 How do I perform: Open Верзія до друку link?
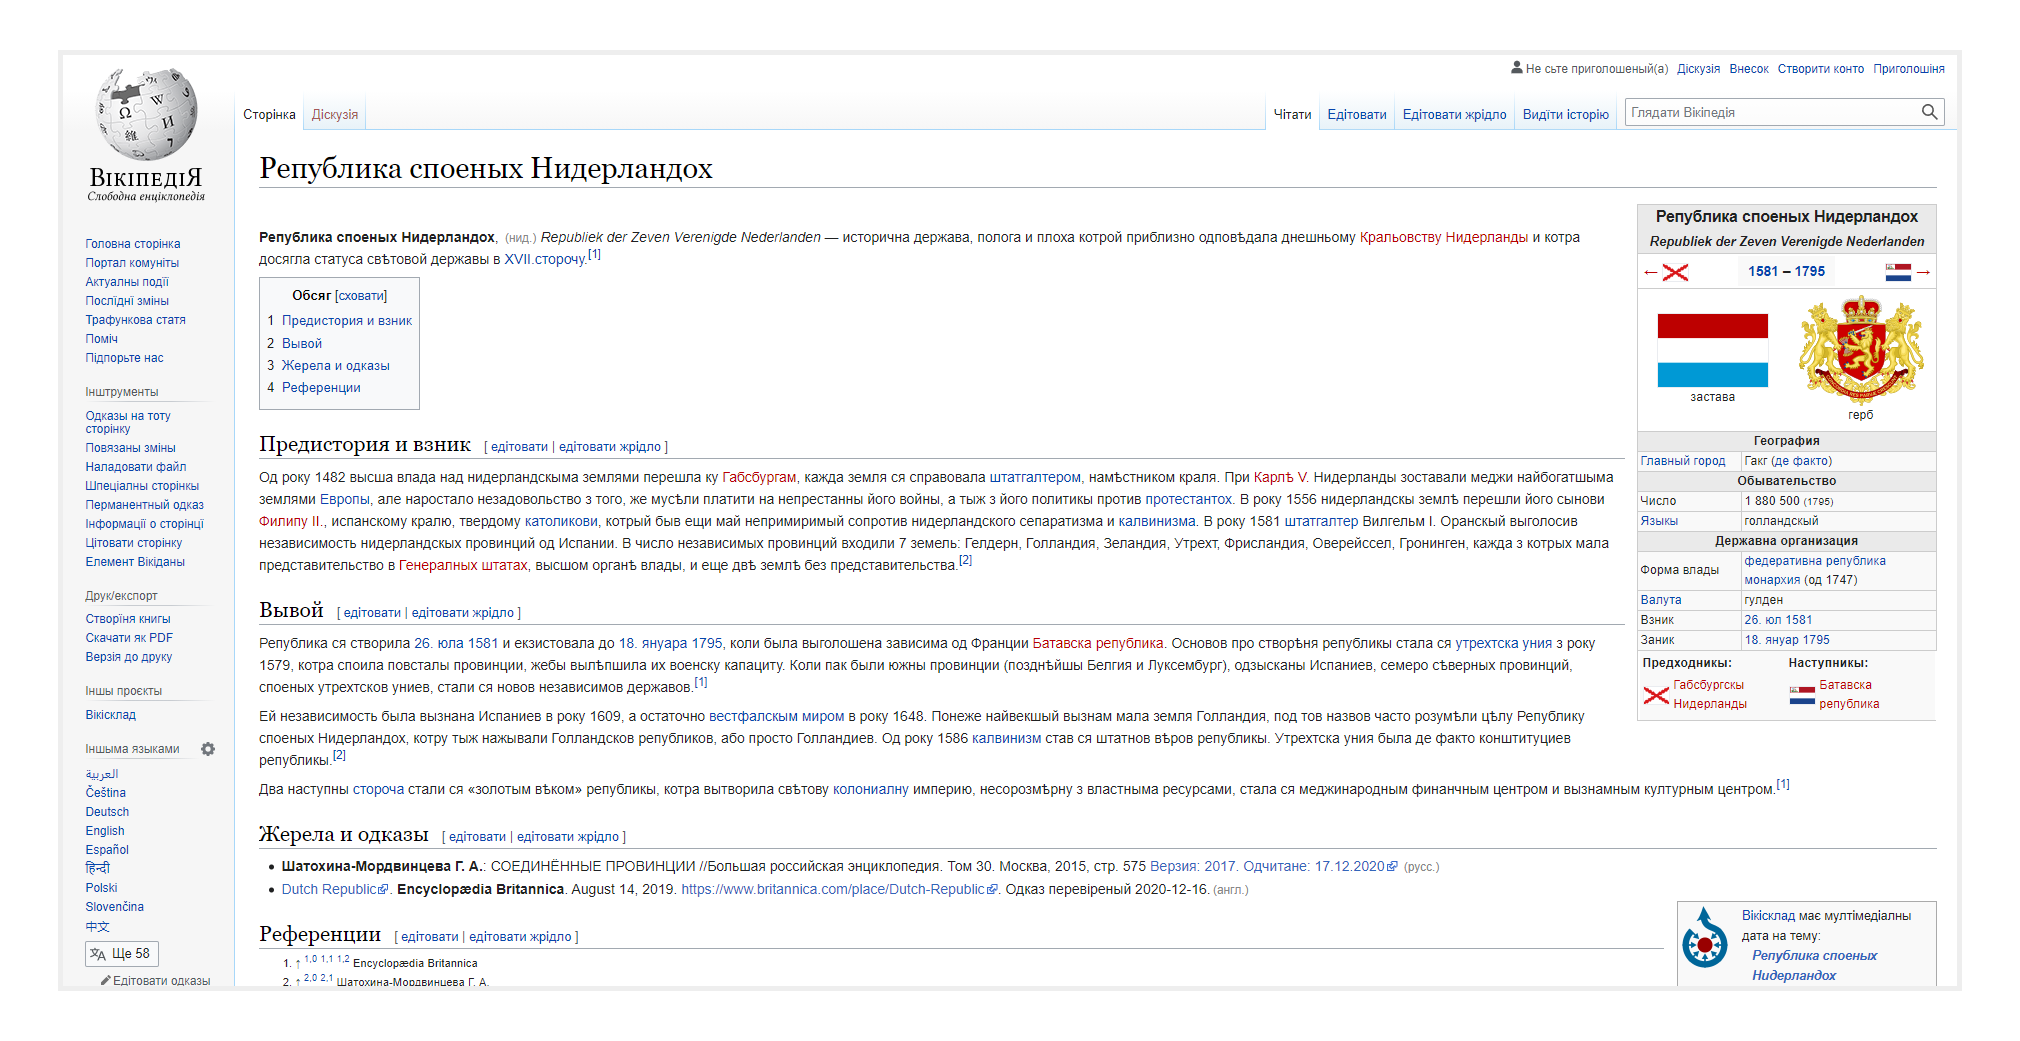(129, 657)
